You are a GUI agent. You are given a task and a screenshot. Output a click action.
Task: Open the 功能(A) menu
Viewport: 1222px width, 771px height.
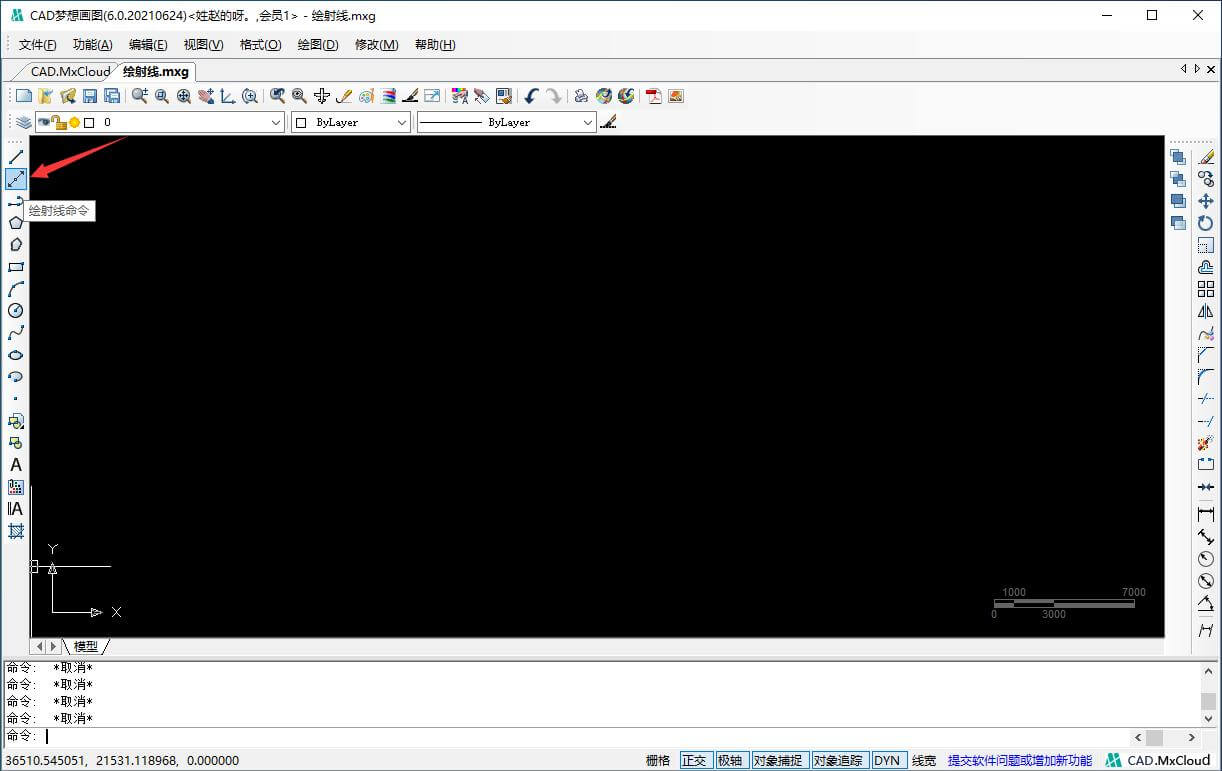(x=93, y=45)
